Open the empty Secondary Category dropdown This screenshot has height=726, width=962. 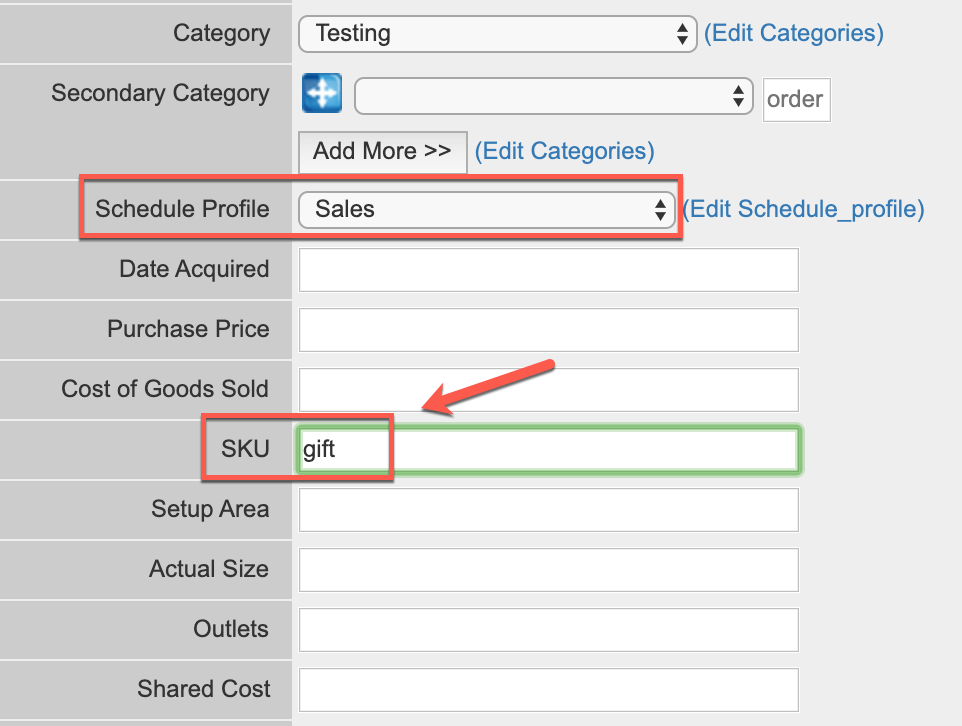553,96
